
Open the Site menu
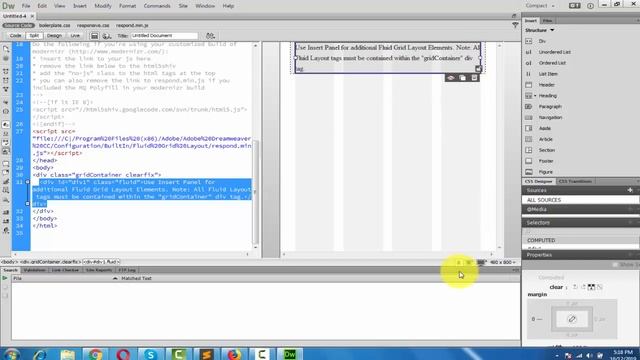coord(183,6)
